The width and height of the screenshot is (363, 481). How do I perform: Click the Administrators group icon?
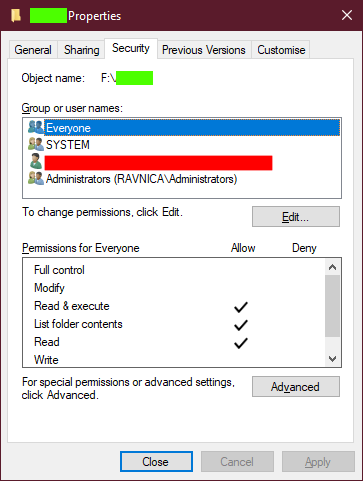36,178
